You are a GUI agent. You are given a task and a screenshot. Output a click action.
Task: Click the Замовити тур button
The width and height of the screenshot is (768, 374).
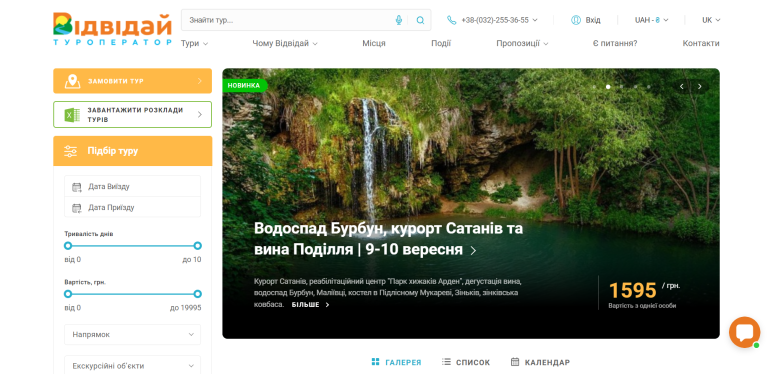coord(133,81)
